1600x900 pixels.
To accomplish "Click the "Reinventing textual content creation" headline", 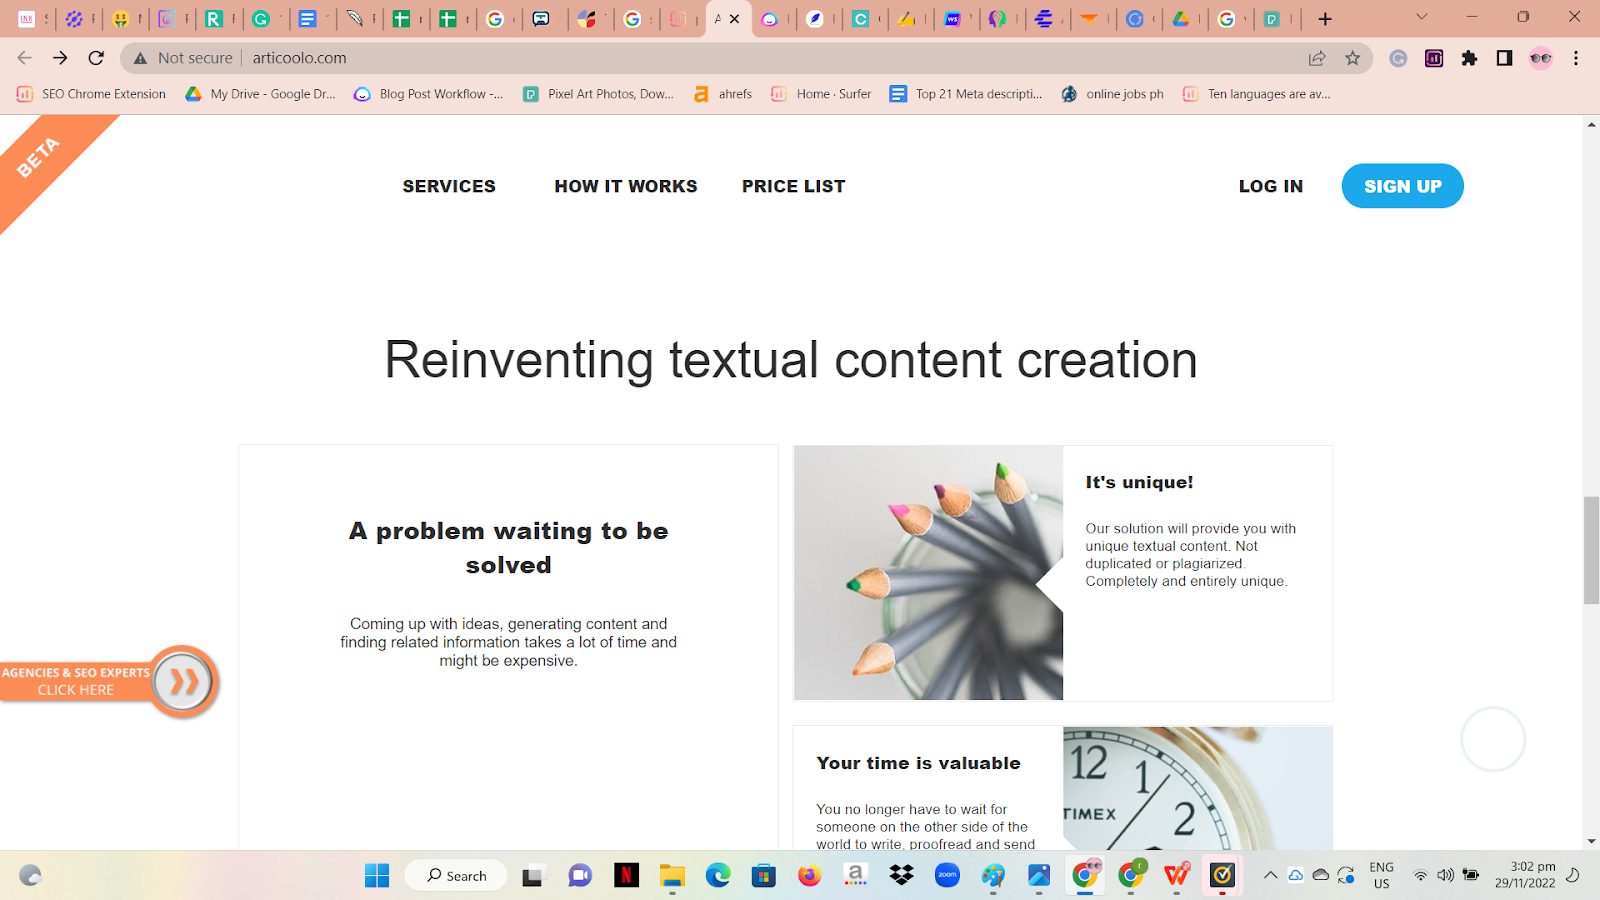I will [791, 360].
